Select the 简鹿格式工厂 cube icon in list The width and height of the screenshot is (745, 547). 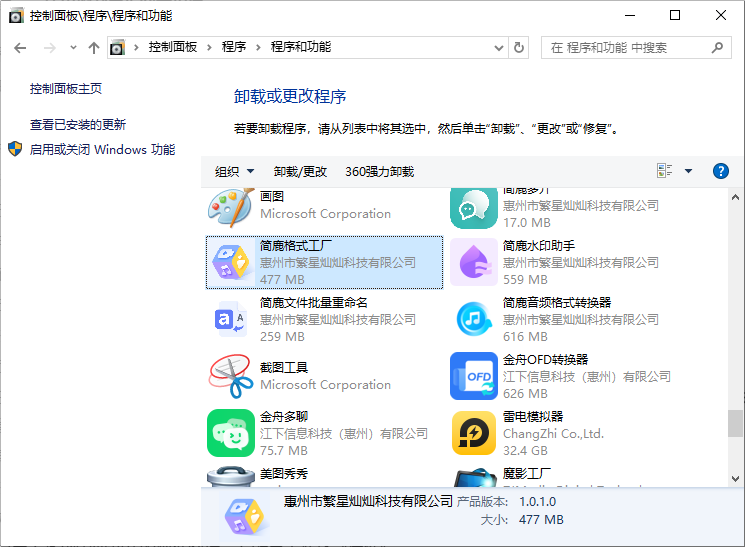(x=231, y=262)
